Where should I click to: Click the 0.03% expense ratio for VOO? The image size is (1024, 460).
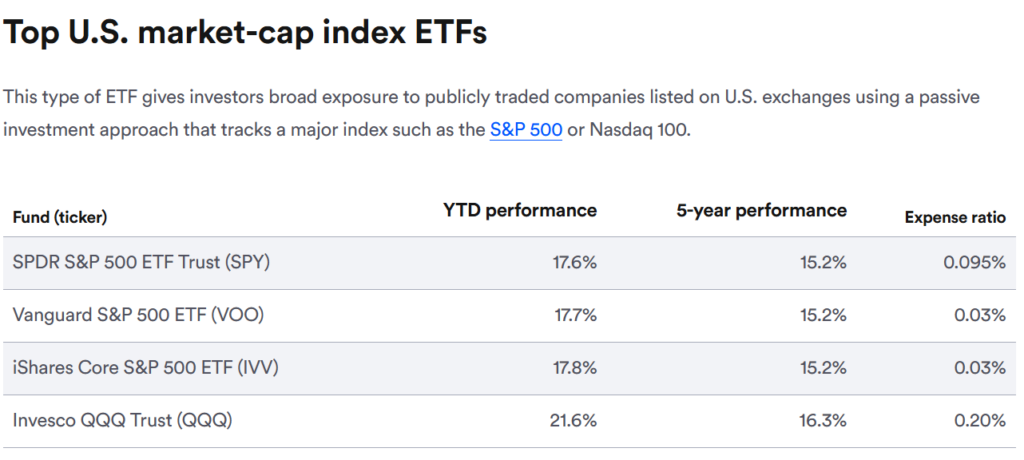tap(979, 315)
